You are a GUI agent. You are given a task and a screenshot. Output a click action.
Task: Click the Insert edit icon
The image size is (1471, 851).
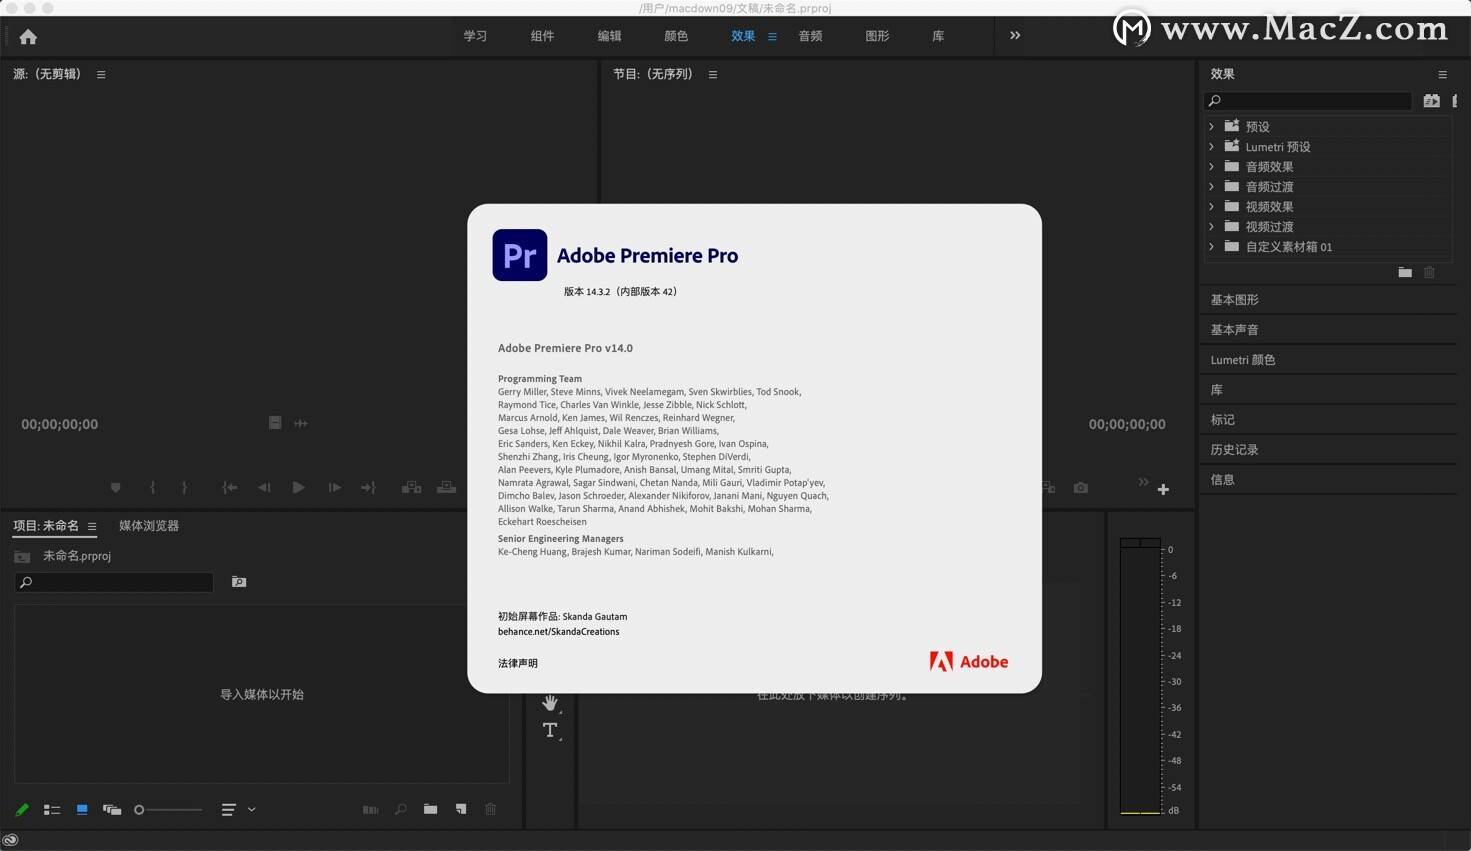411,488
